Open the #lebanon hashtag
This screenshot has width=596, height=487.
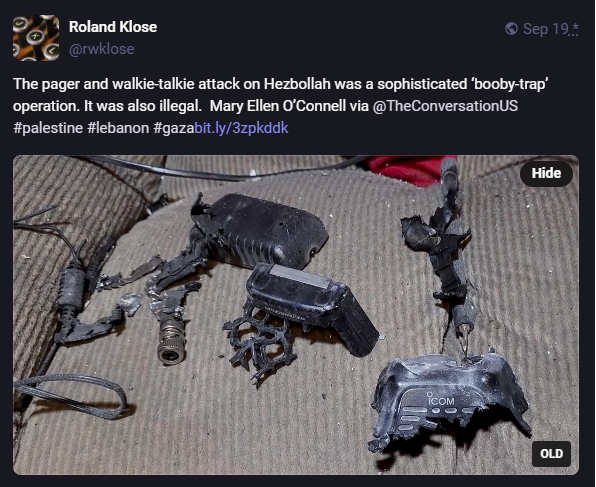[118, 128]
